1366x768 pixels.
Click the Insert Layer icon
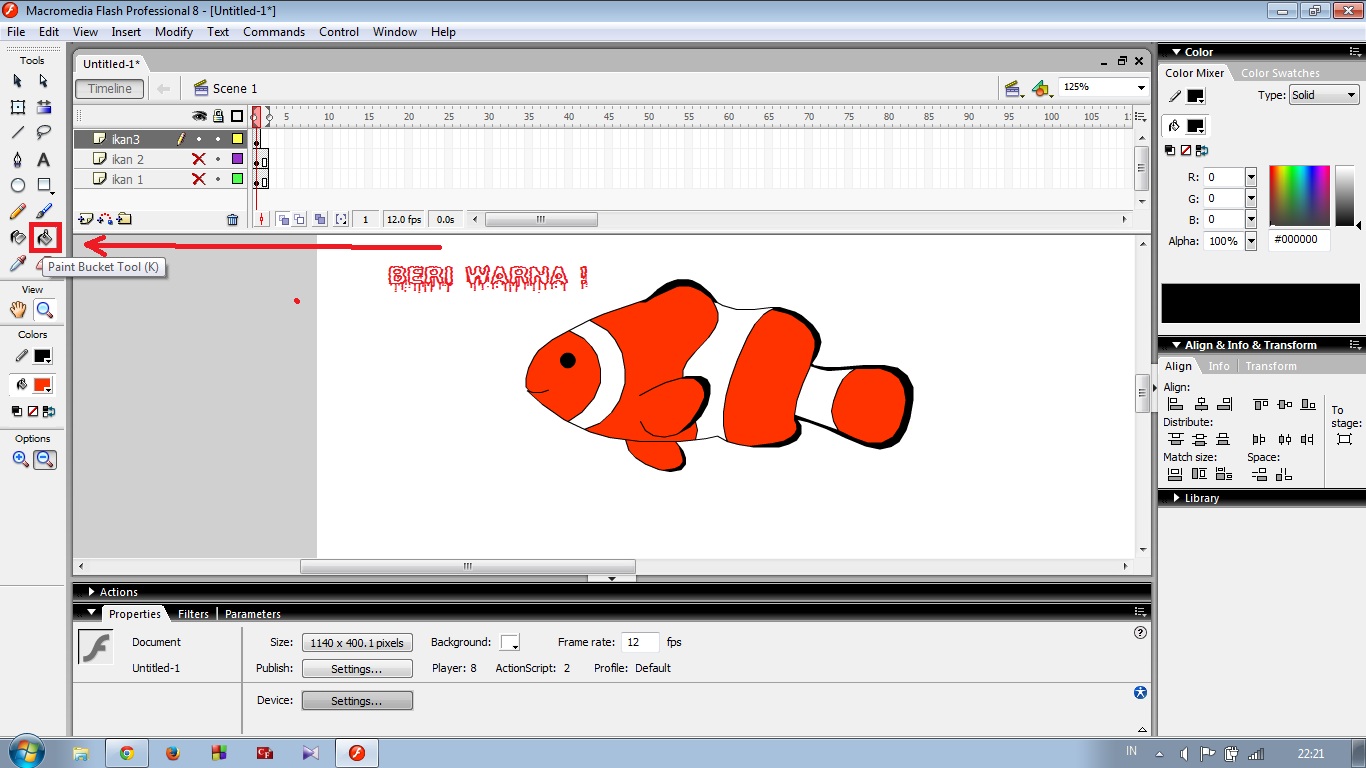click(x=86, y=219)
